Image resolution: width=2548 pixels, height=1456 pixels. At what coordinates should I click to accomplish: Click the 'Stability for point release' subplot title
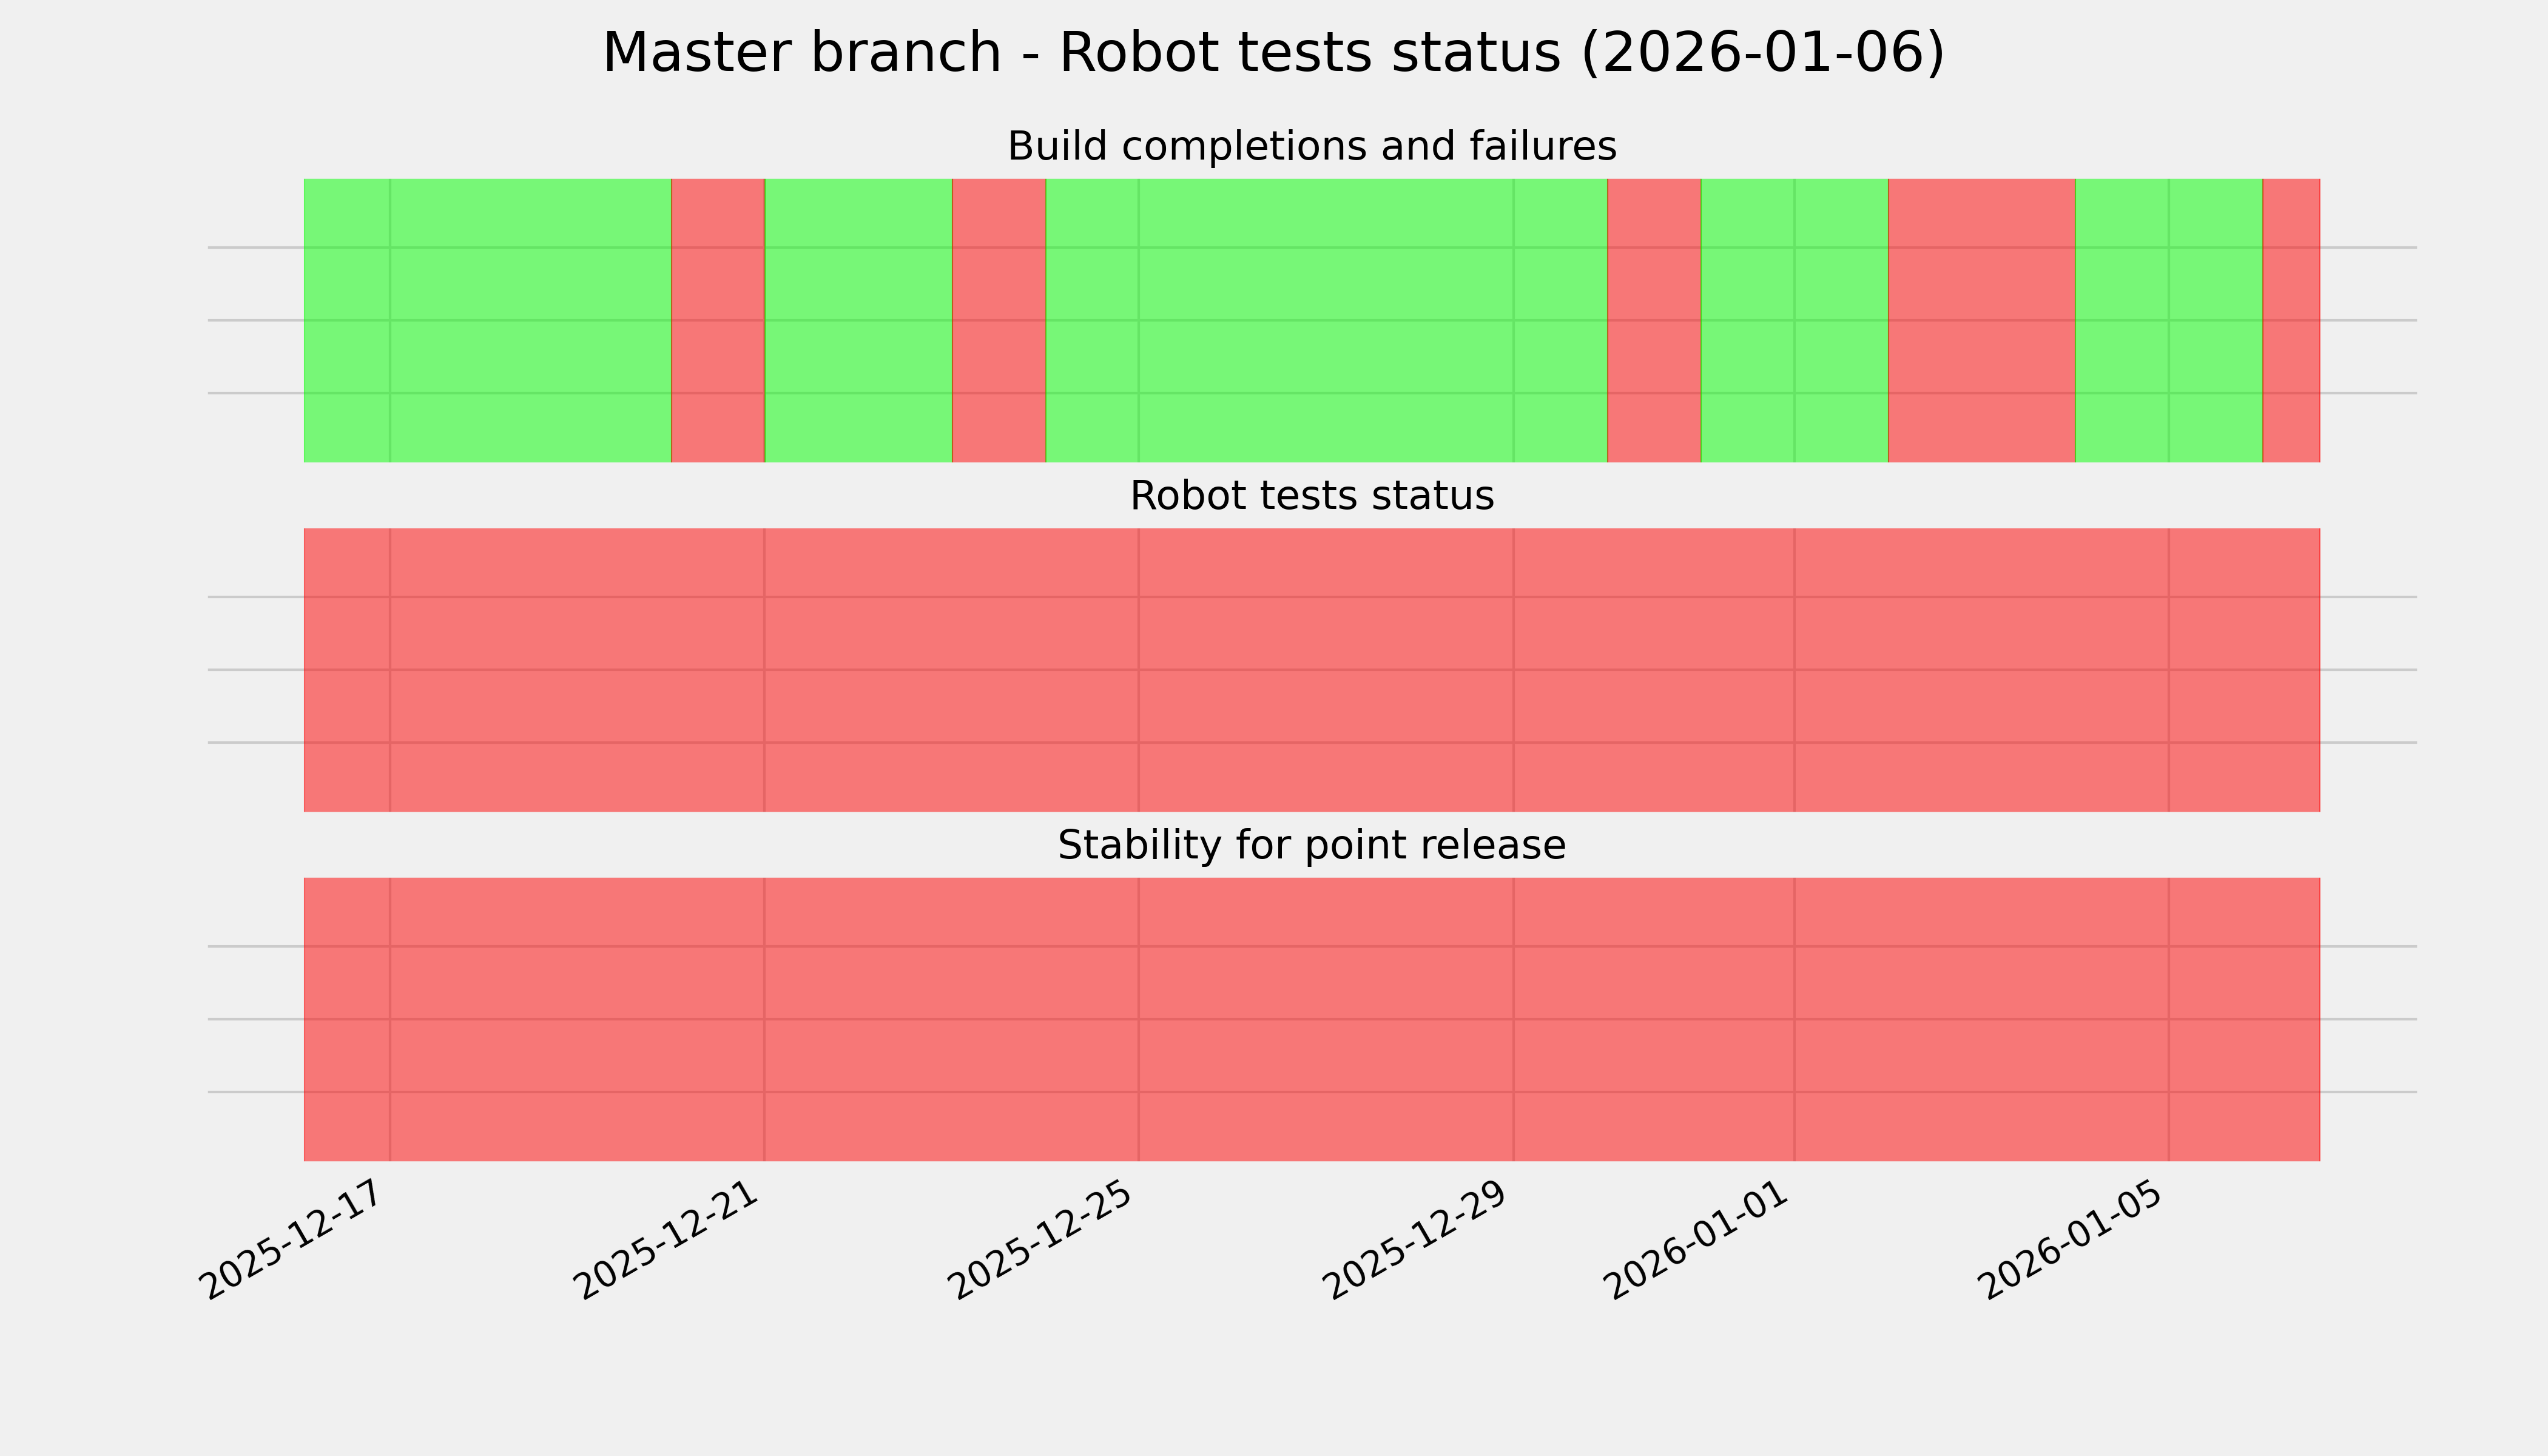[x=1311, y=846]
